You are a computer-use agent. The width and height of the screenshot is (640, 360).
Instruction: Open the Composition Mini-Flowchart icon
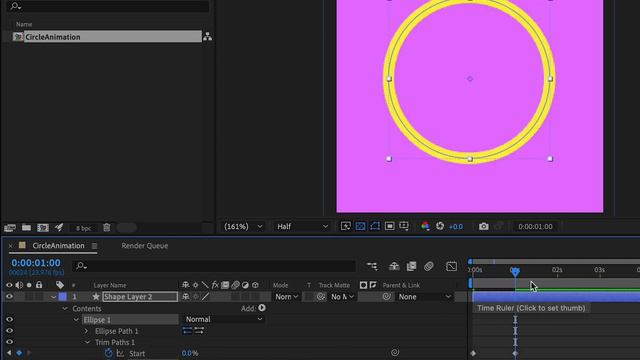coord(372,266)
